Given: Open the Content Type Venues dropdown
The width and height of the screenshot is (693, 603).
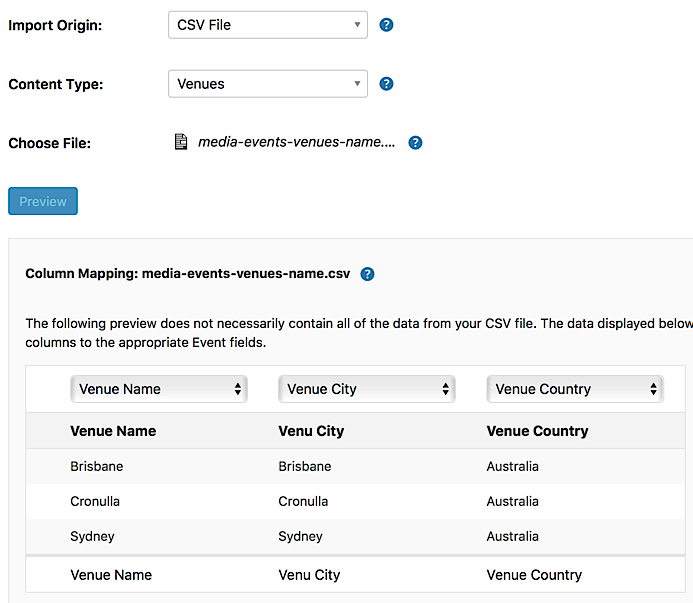Looking at the screenshot, I should tap(267, 84).
